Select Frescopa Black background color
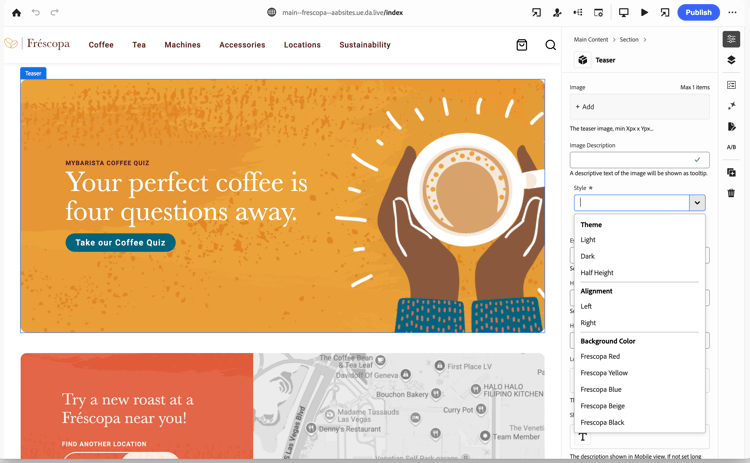 (602, 422)
